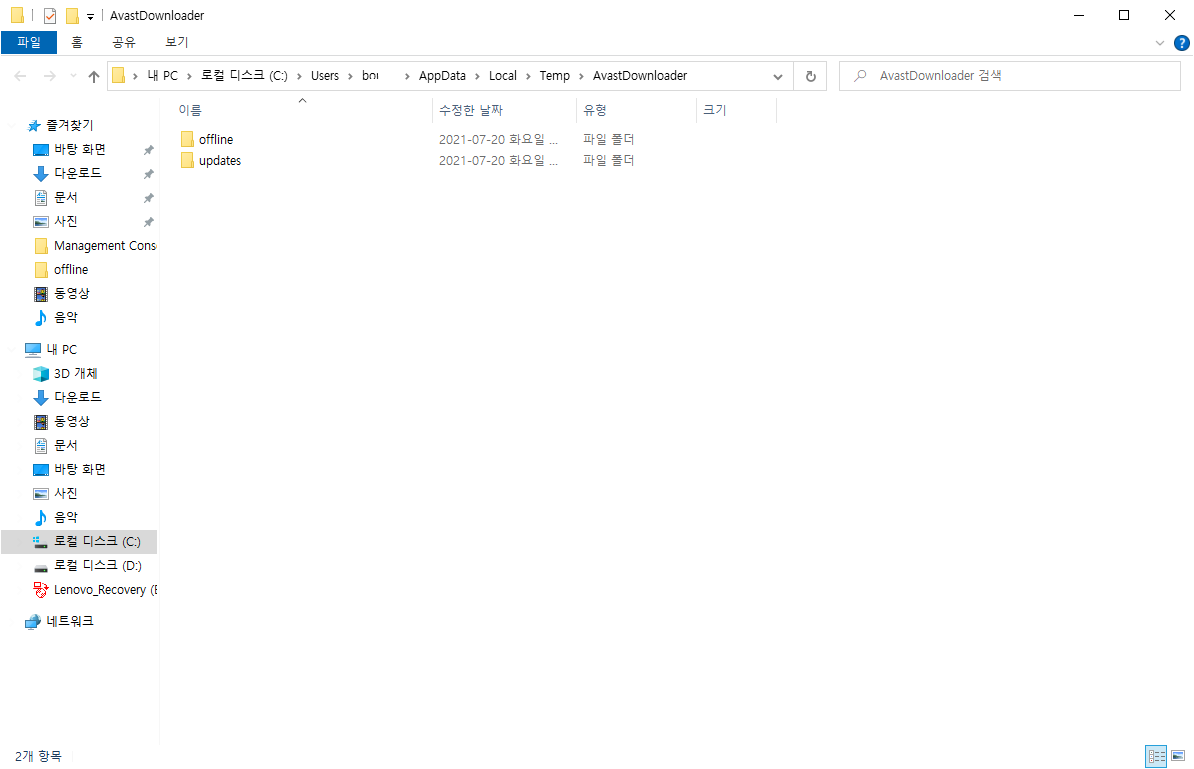Click the AvastDownloader 검색 search box

click(x=1010, y=76)
